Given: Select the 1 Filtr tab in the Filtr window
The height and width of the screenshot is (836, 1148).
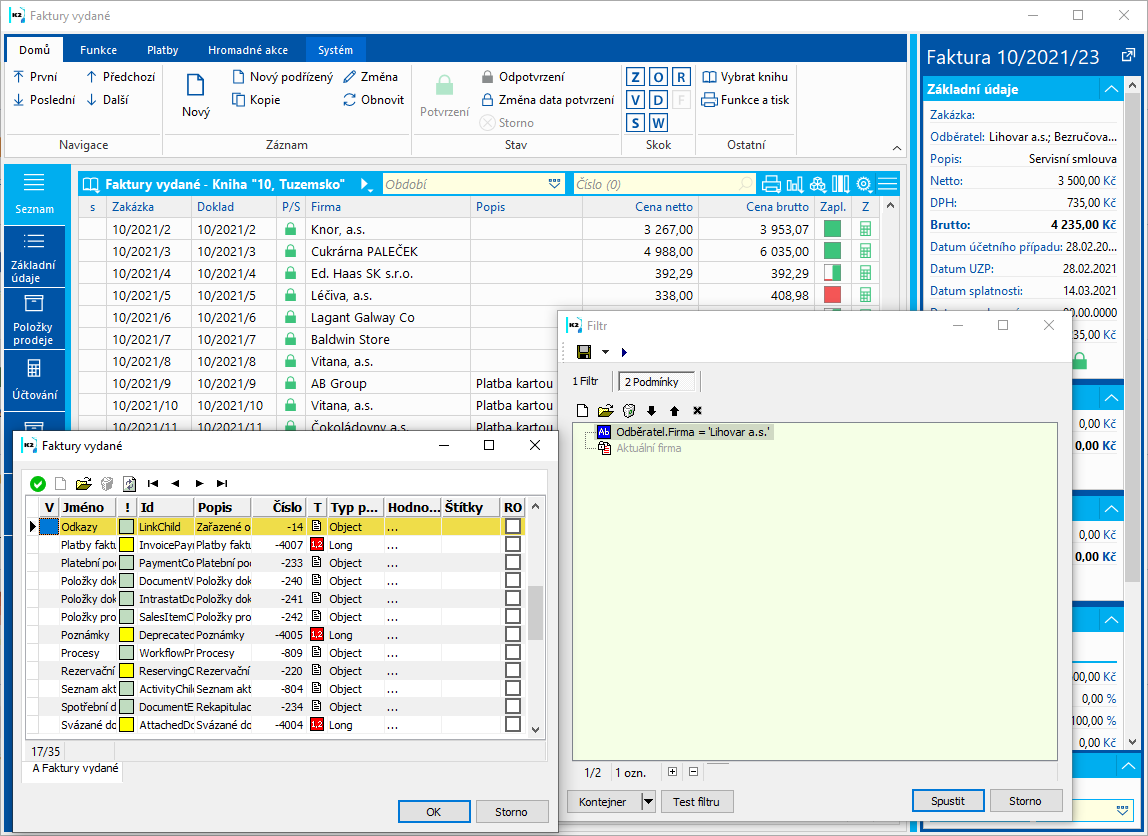Looking at the screenshot, I should point(586,381).
